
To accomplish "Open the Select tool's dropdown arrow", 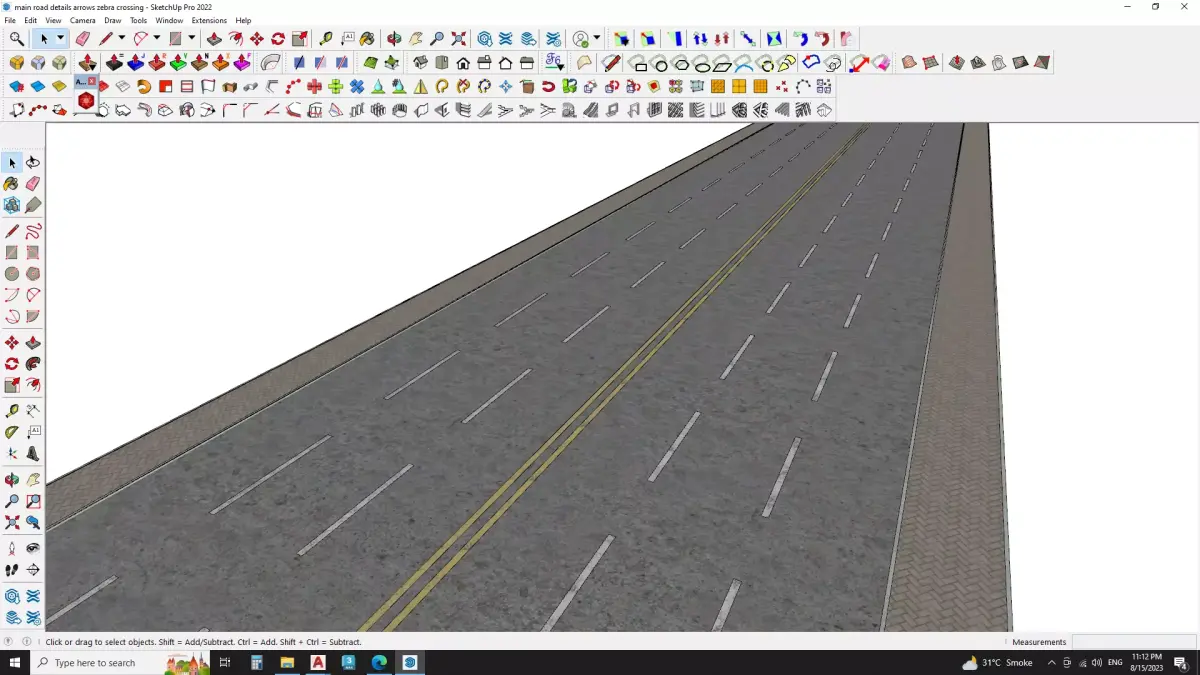I will click(60, 38).
